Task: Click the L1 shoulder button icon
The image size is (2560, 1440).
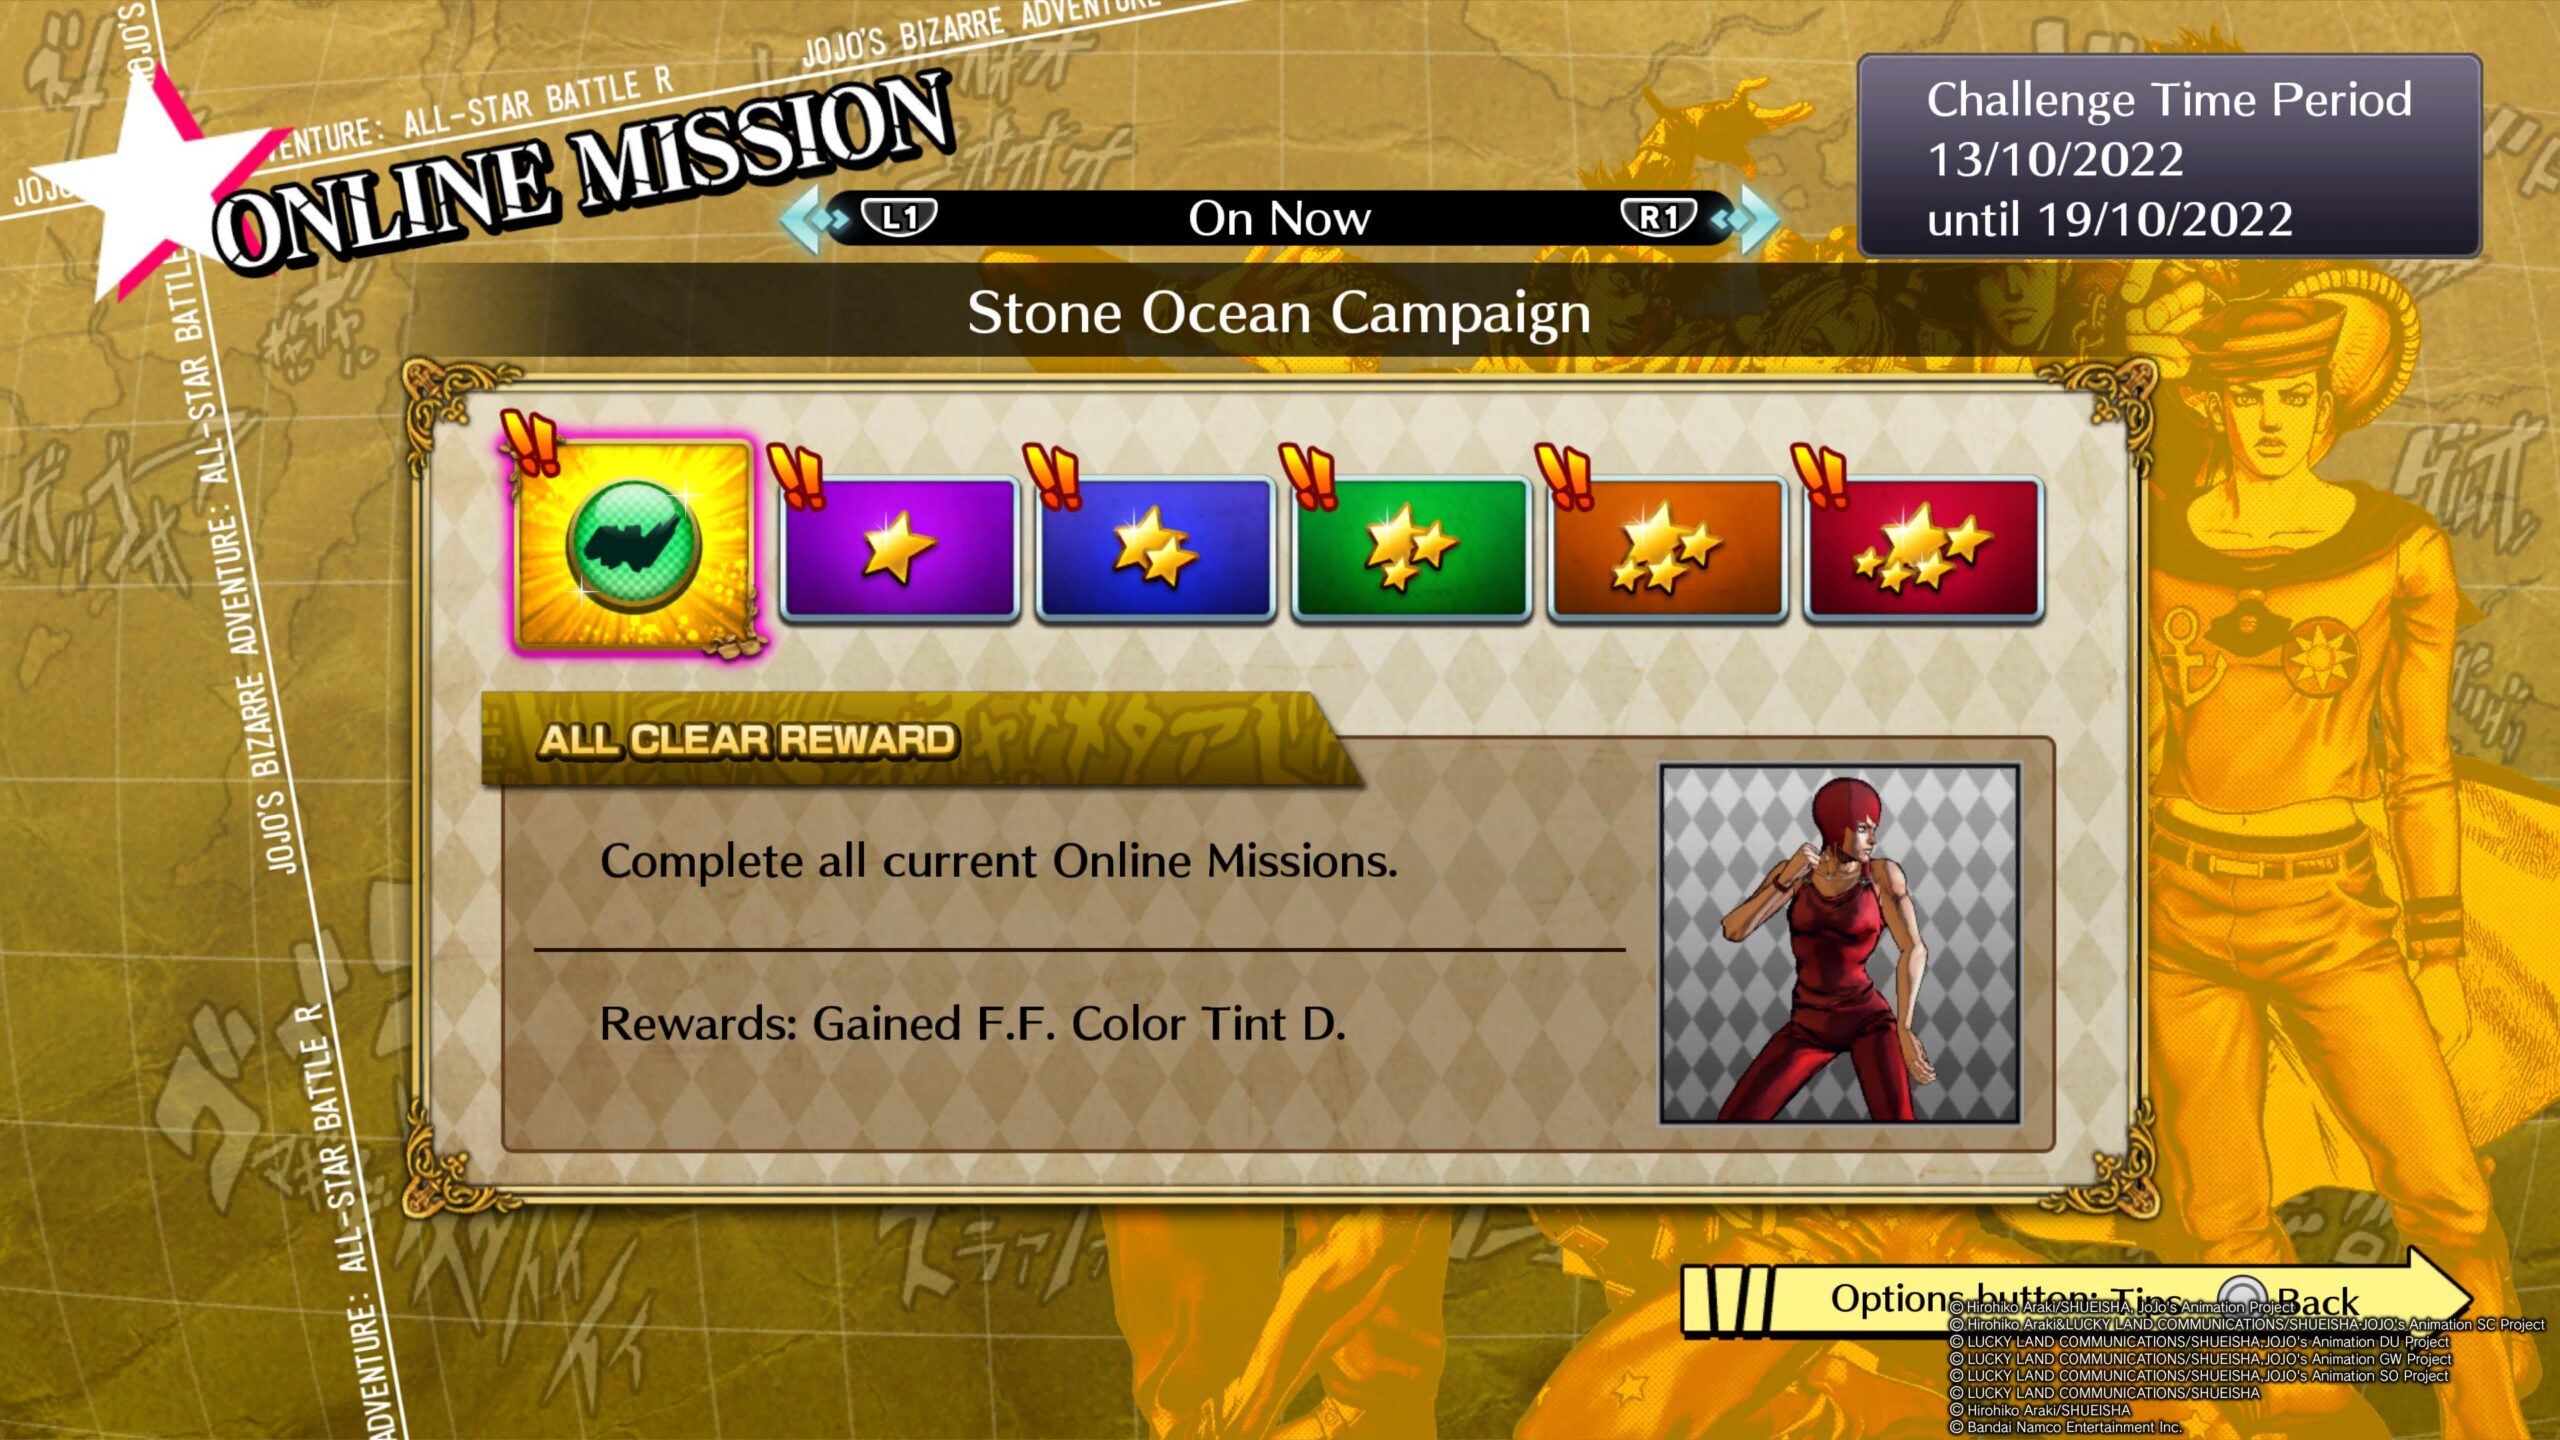Action: pyautogui.click(x=899, y=217)
